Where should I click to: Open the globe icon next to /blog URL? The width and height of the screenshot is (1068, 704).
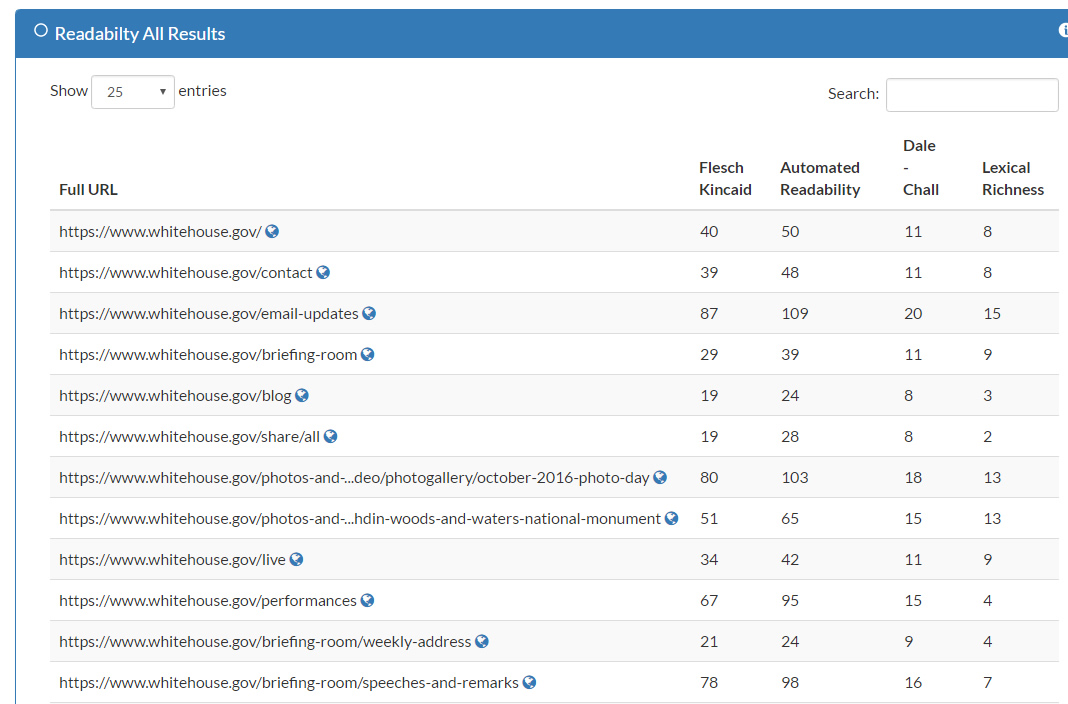coord(302,396)
